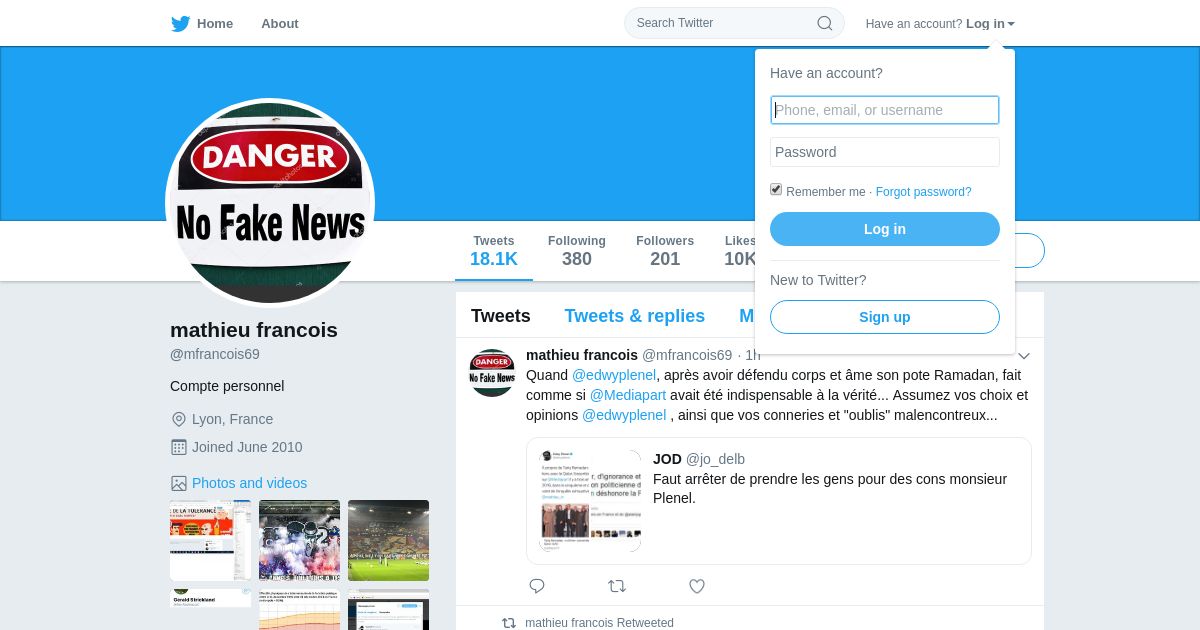Open the Following 380 tab
Viewport: 1200px width, 630px height.
pyautogui.click(x=577, y=251)
